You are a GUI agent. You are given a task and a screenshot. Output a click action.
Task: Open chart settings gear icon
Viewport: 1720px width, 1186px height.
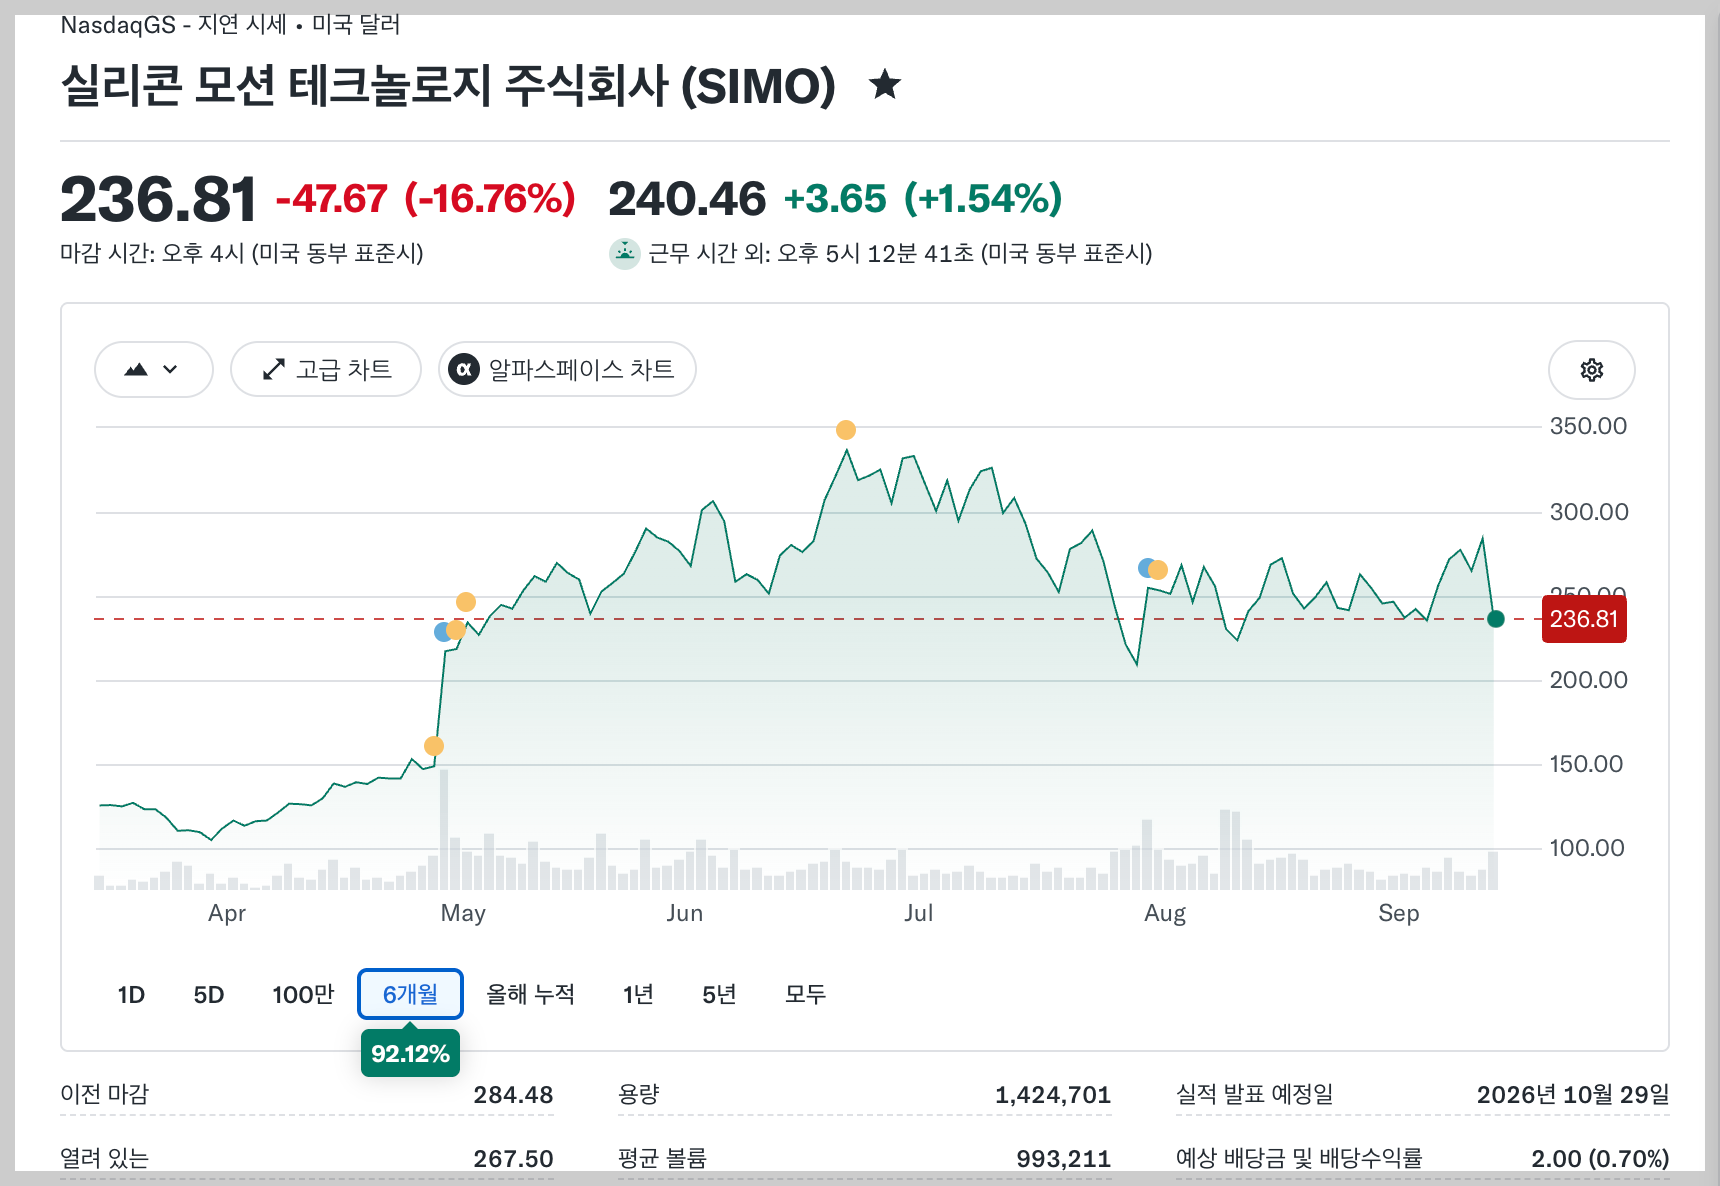point(1591,370)
